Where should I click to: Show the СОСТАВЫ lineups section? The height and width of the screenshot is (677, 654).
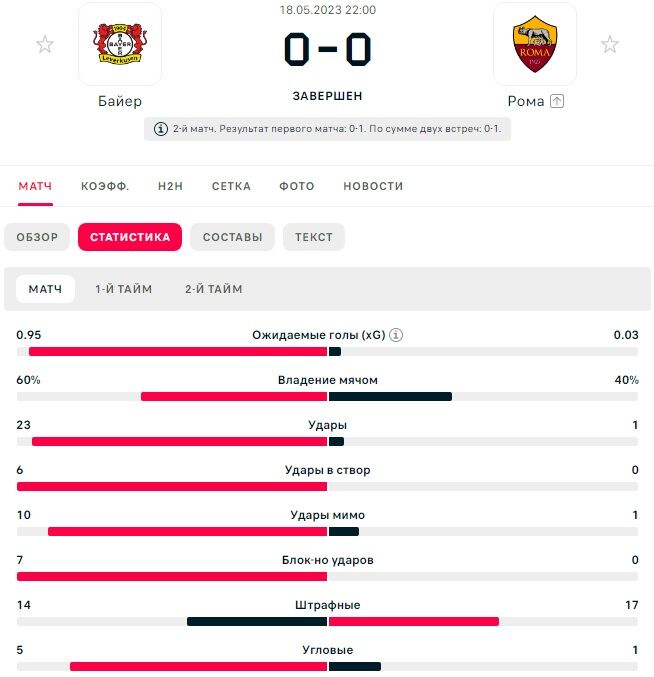pyautogui.click(x=232, y=237)
